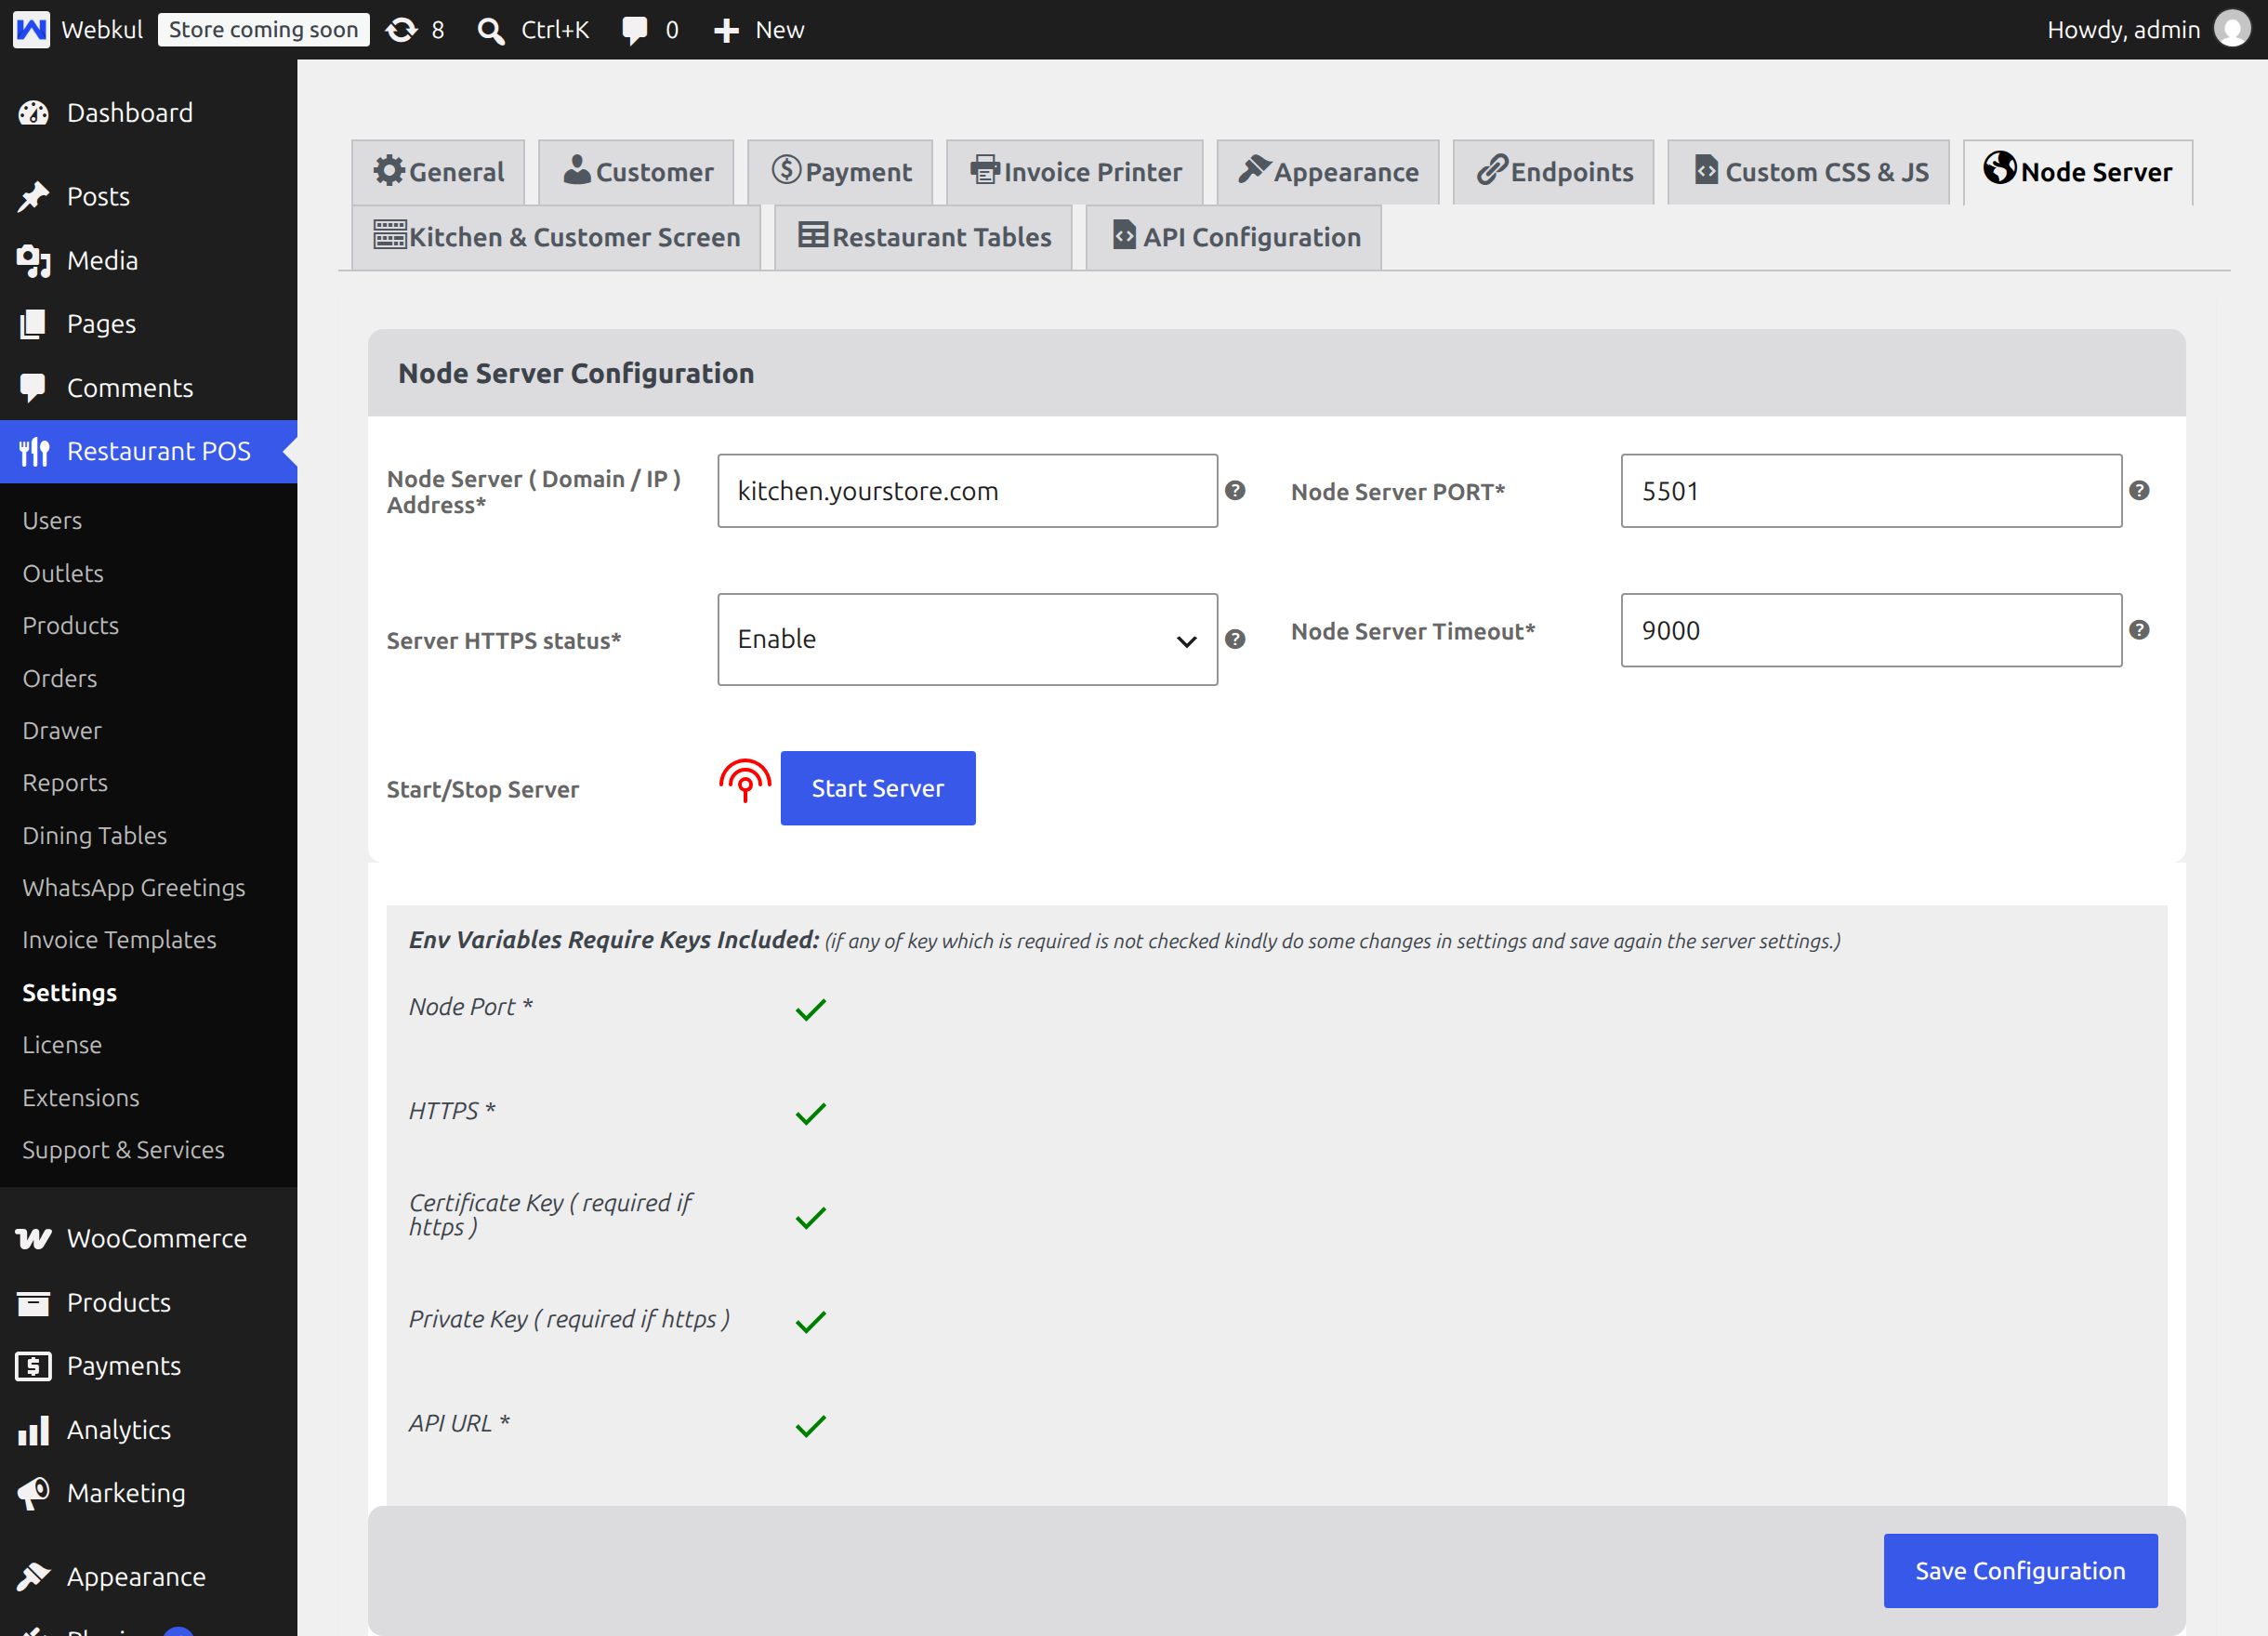Click the Dashboard gauge icon
This screenshot has width=2268, height=1636.
pyautogui.click(x=33, y=113)
